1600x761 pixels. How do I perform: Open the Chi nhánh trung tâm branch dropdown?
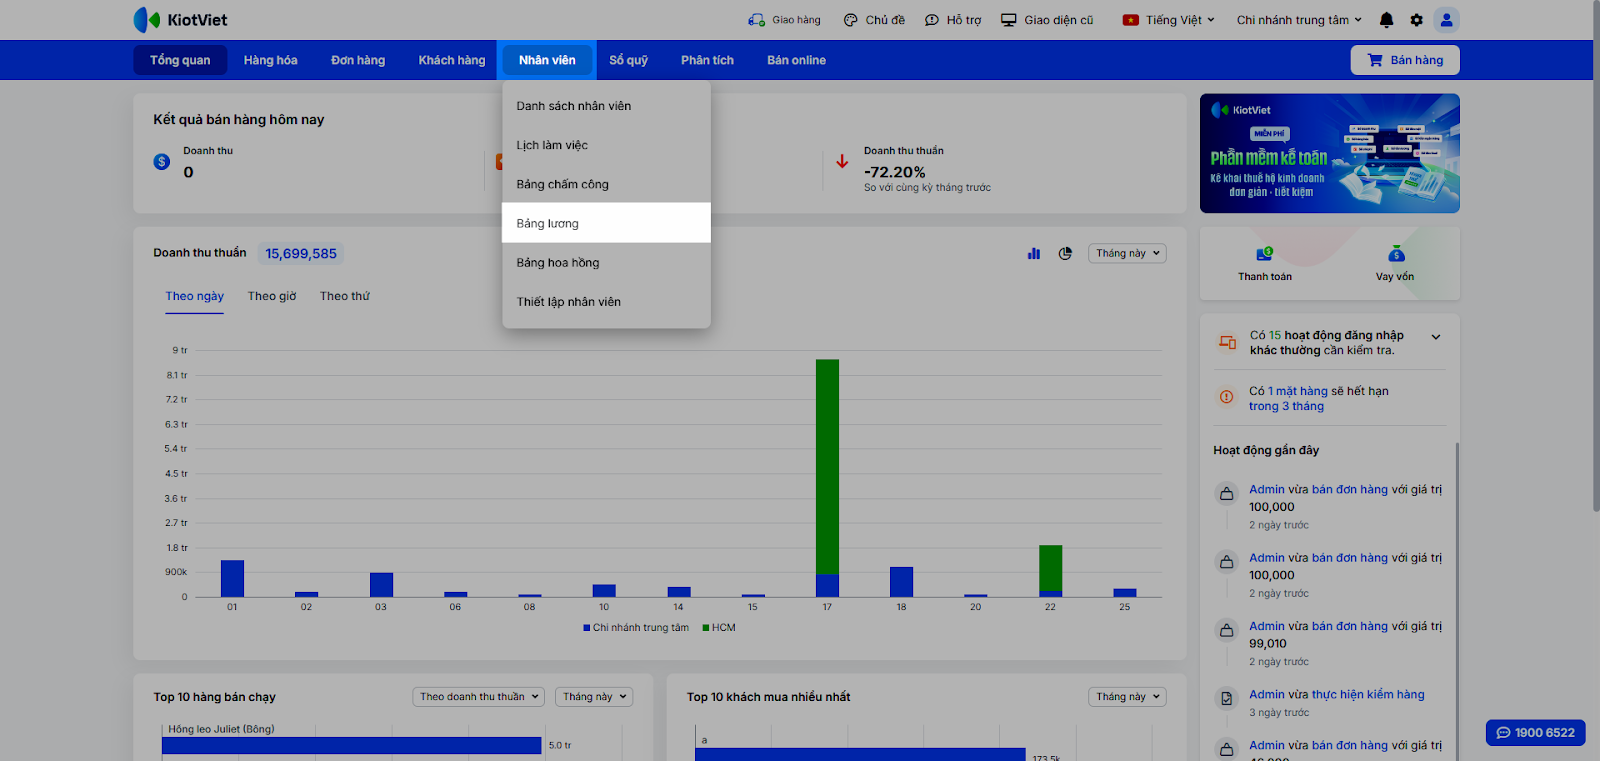[x=1298, y=20]
